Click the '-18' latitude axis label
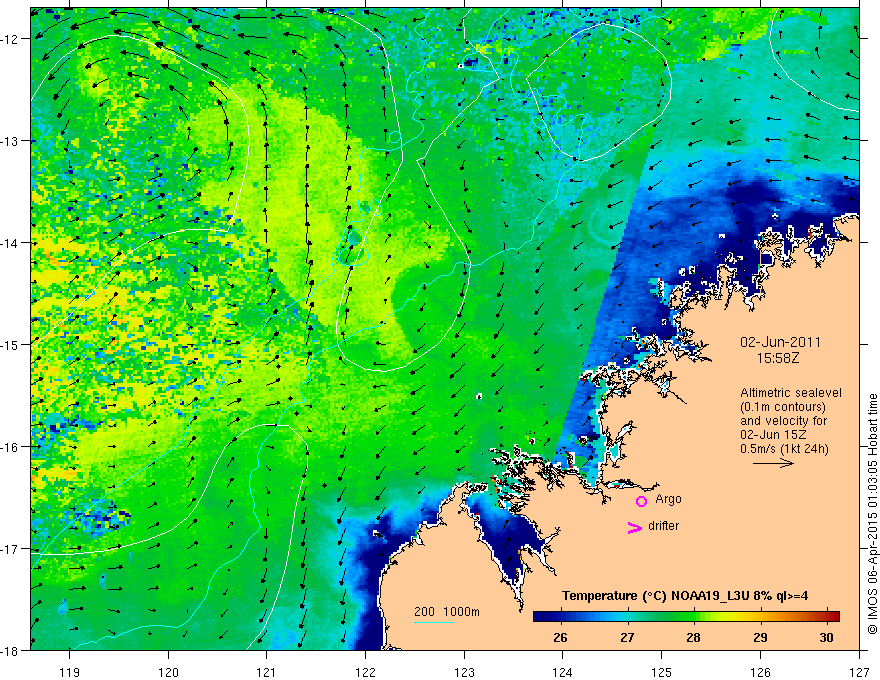The width and height of the screenshot is (880, 680). coord(11,650)
